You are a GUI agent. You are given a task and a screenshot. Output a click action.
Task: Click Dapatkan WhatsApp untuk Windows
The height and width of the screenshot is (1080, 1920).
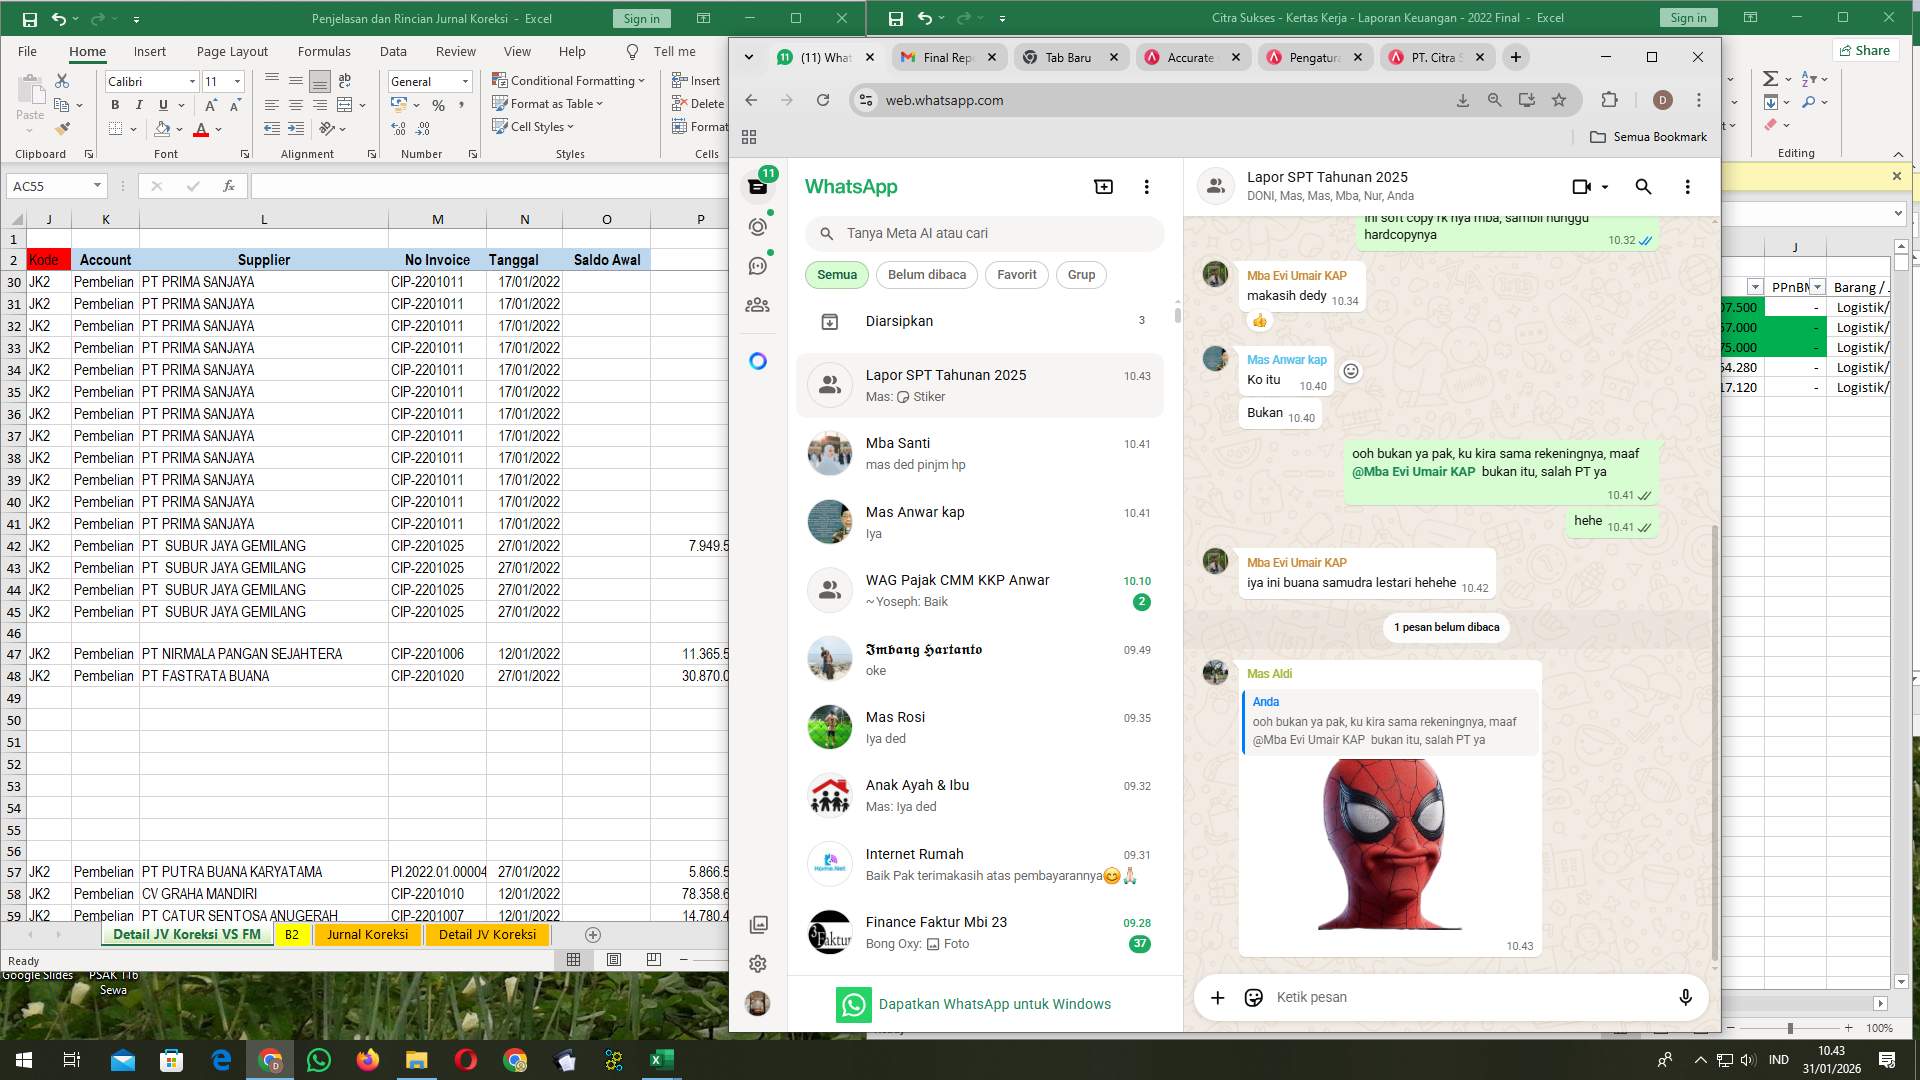pos(994,1004)
